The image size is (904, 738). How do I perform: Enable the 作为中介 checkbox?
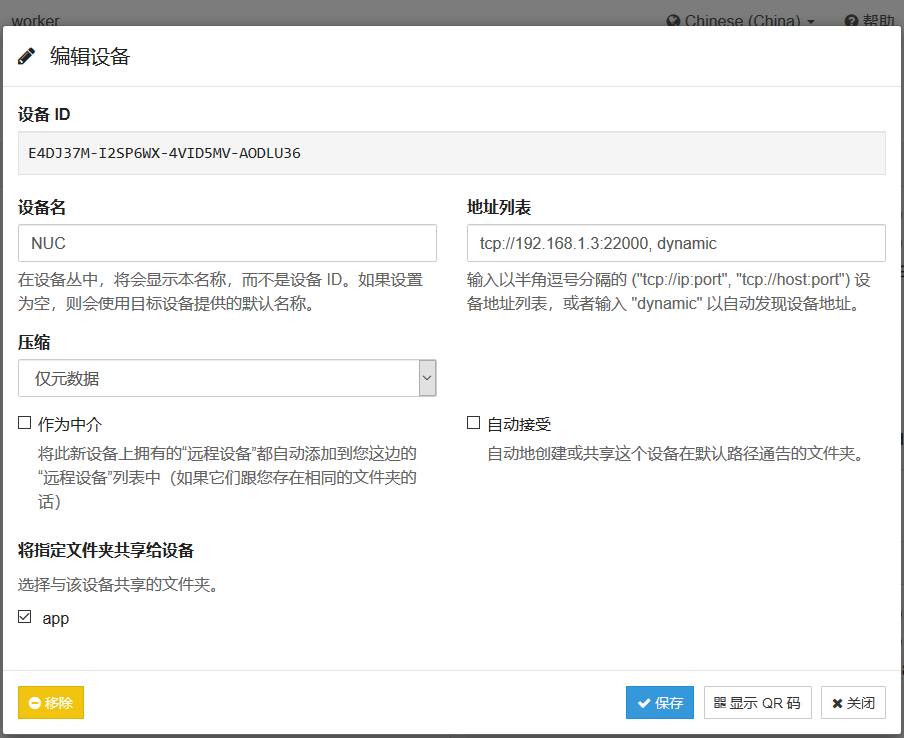coord(25,423)
